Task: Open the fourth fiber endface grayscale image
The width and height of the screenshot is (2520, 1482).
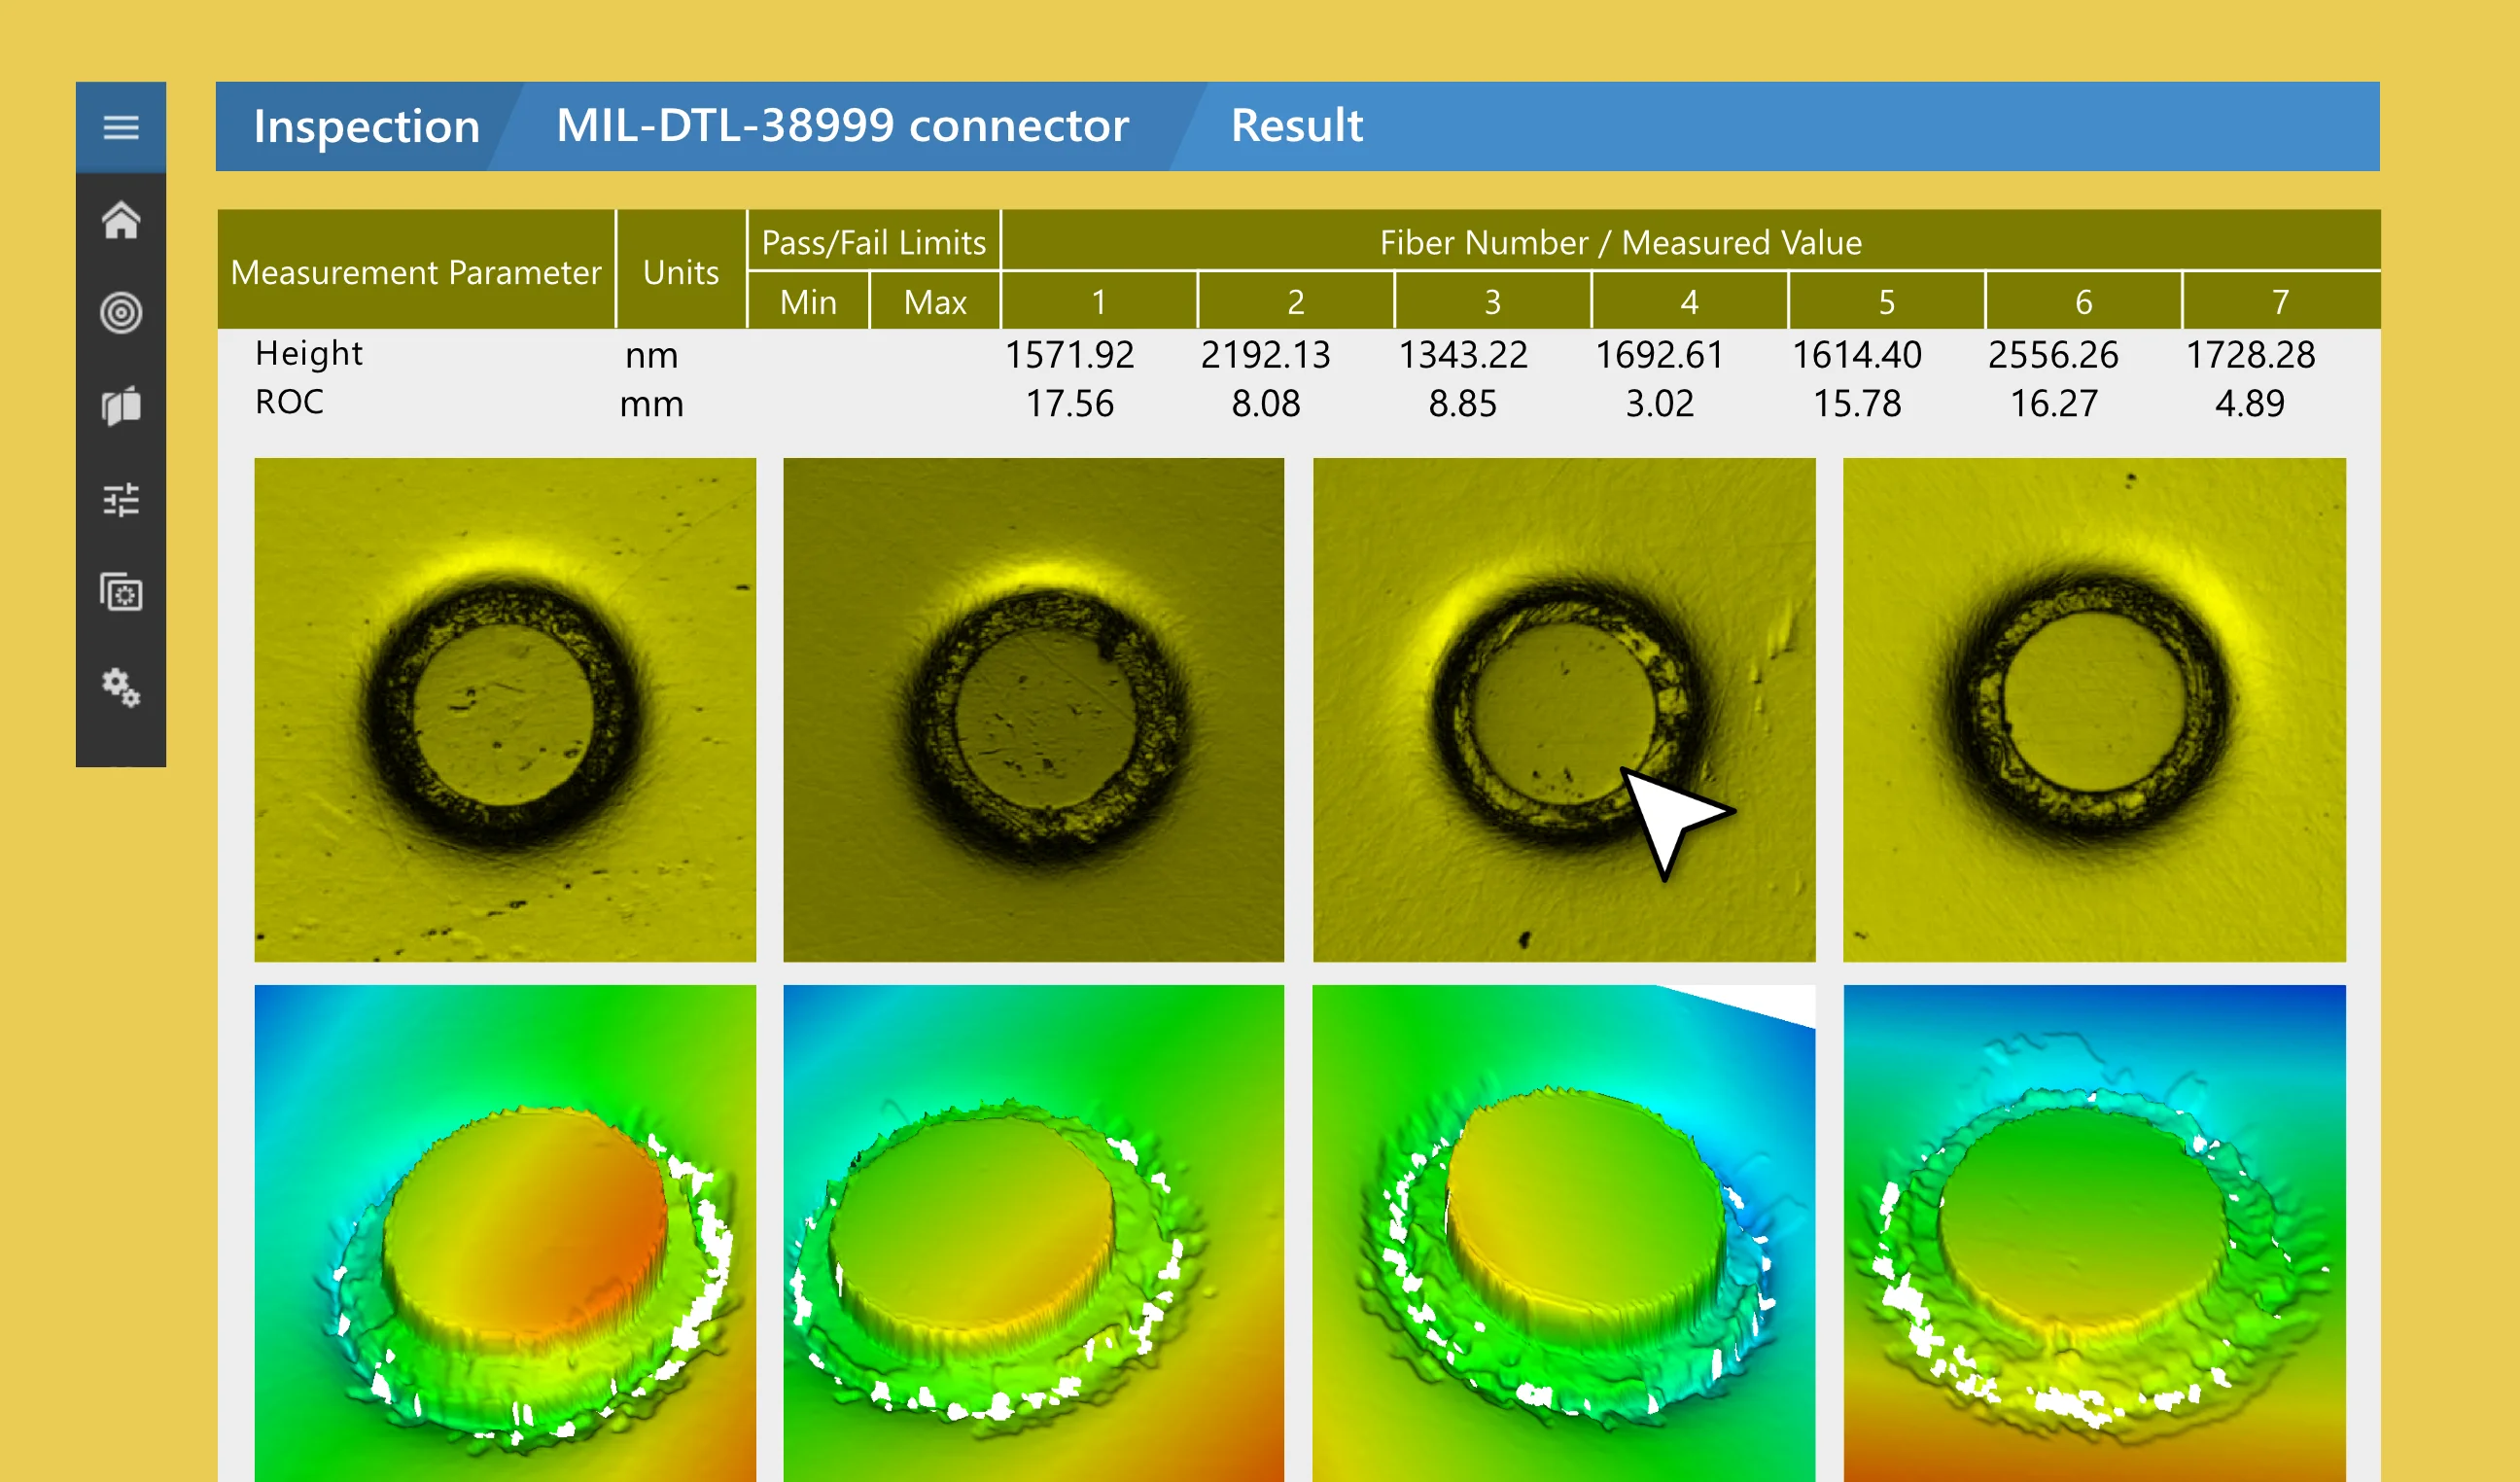Action: (x=2094, y=709)
